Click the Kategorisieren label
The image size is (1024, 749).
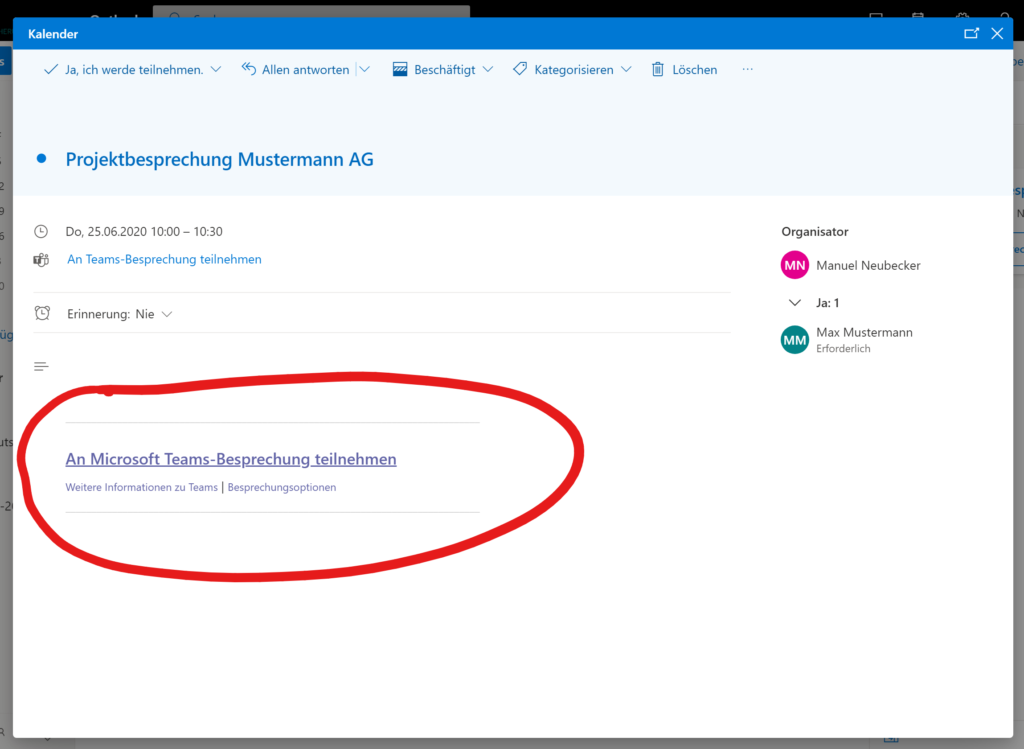(x=574, y=70)
